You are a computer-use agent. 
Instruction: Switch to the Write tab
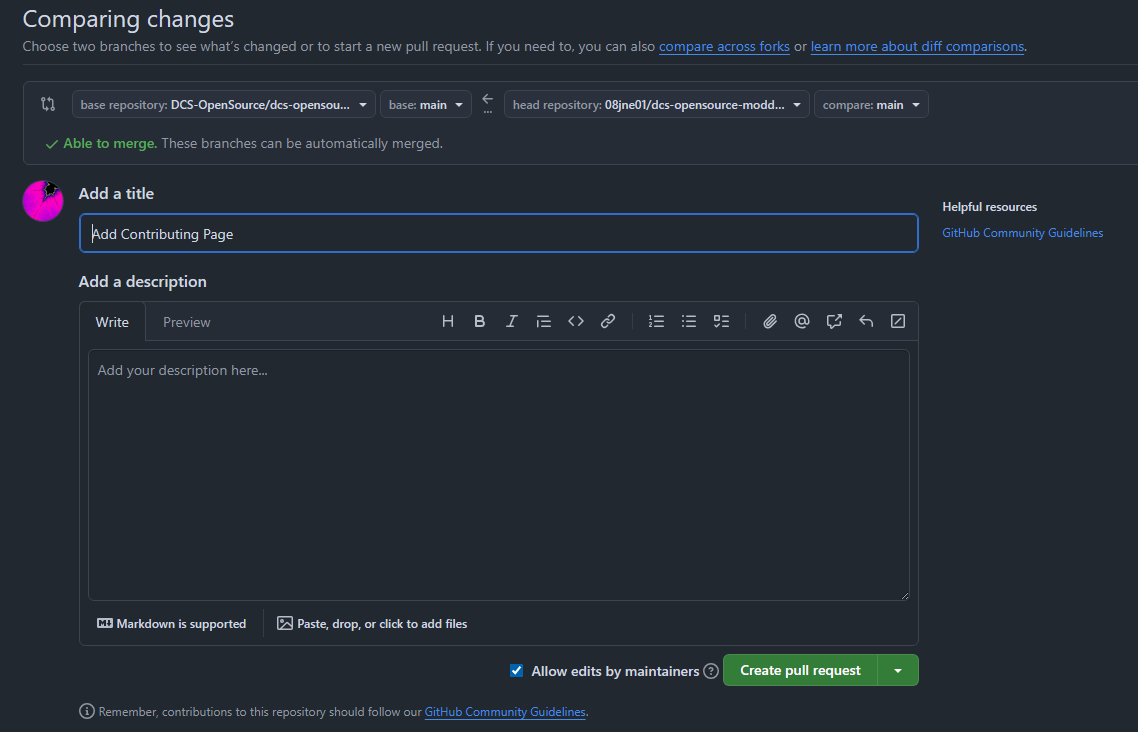click(x=112, y=322)
